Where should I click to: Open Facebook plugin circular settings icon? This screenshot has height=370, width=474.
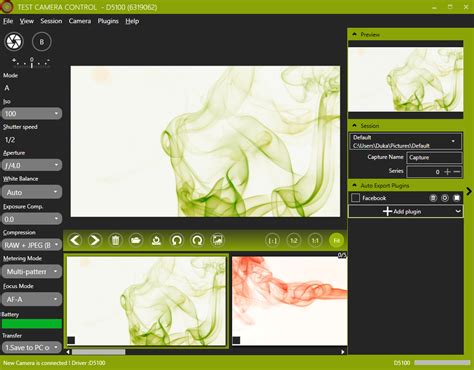point(445,198)
